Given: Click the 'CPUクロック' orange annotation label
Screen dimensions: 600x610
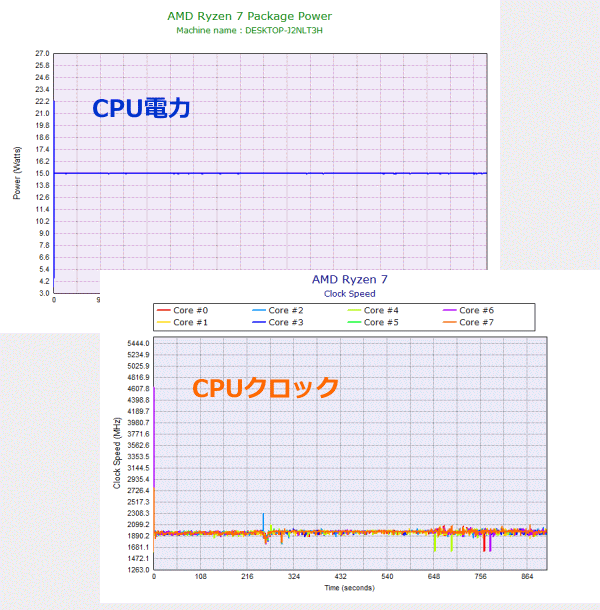Looking at the screenshot, I should [x=265, y=388].
